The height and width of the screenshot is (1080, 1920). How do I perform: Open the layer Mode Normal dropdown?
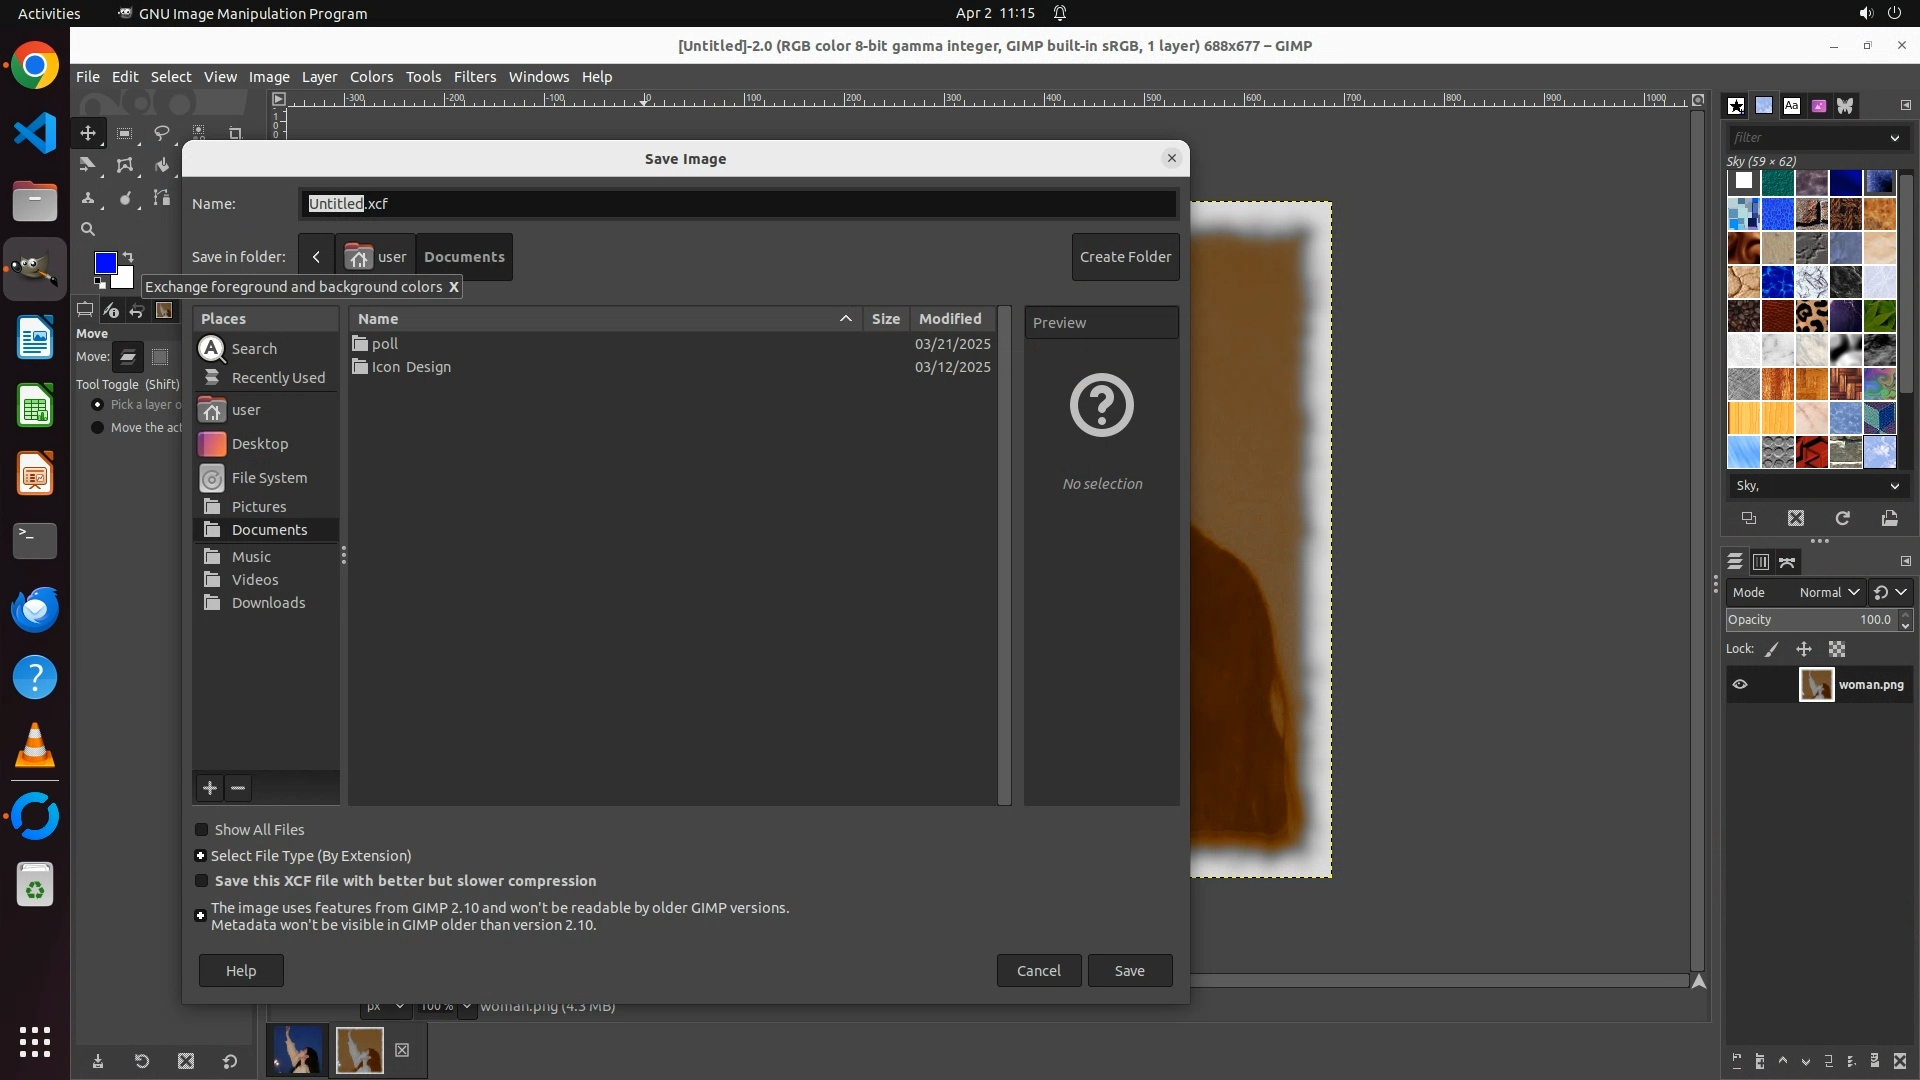pyautogui.click(x=1828, y=592)
